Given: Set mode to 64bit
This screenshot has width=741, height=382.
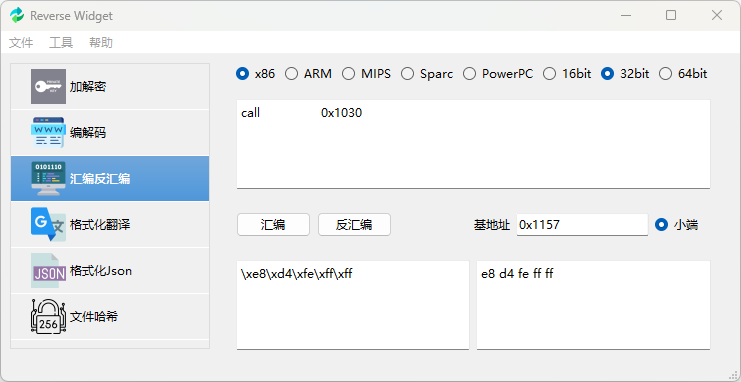Looking at the screenshot, I should pos(665,74).
